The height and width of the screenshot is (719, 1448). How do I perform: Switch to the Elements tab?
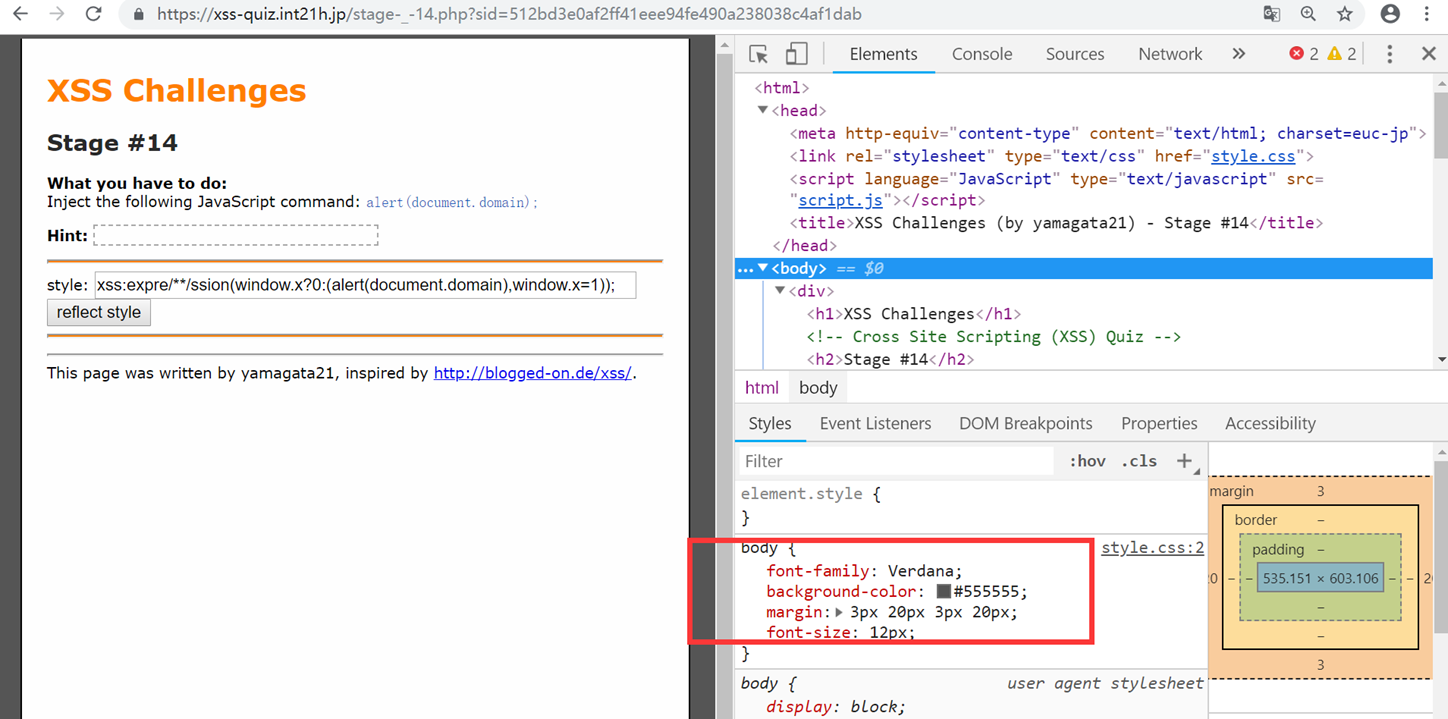coord(883,54)
